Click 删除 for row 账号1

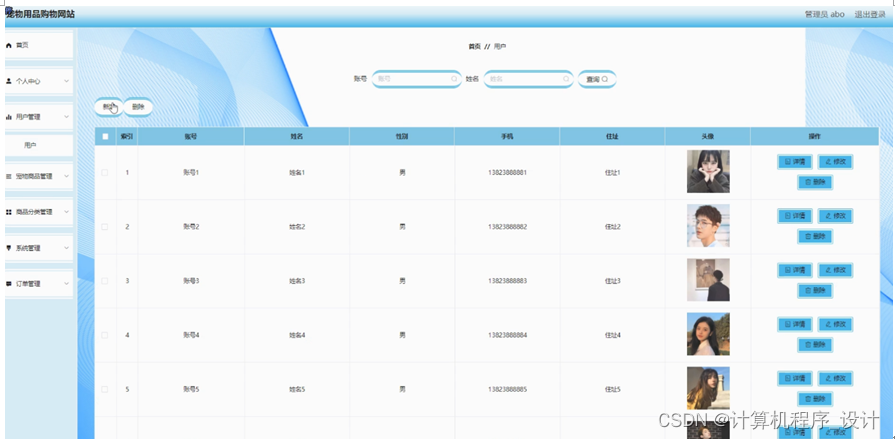tap(815, 183)
